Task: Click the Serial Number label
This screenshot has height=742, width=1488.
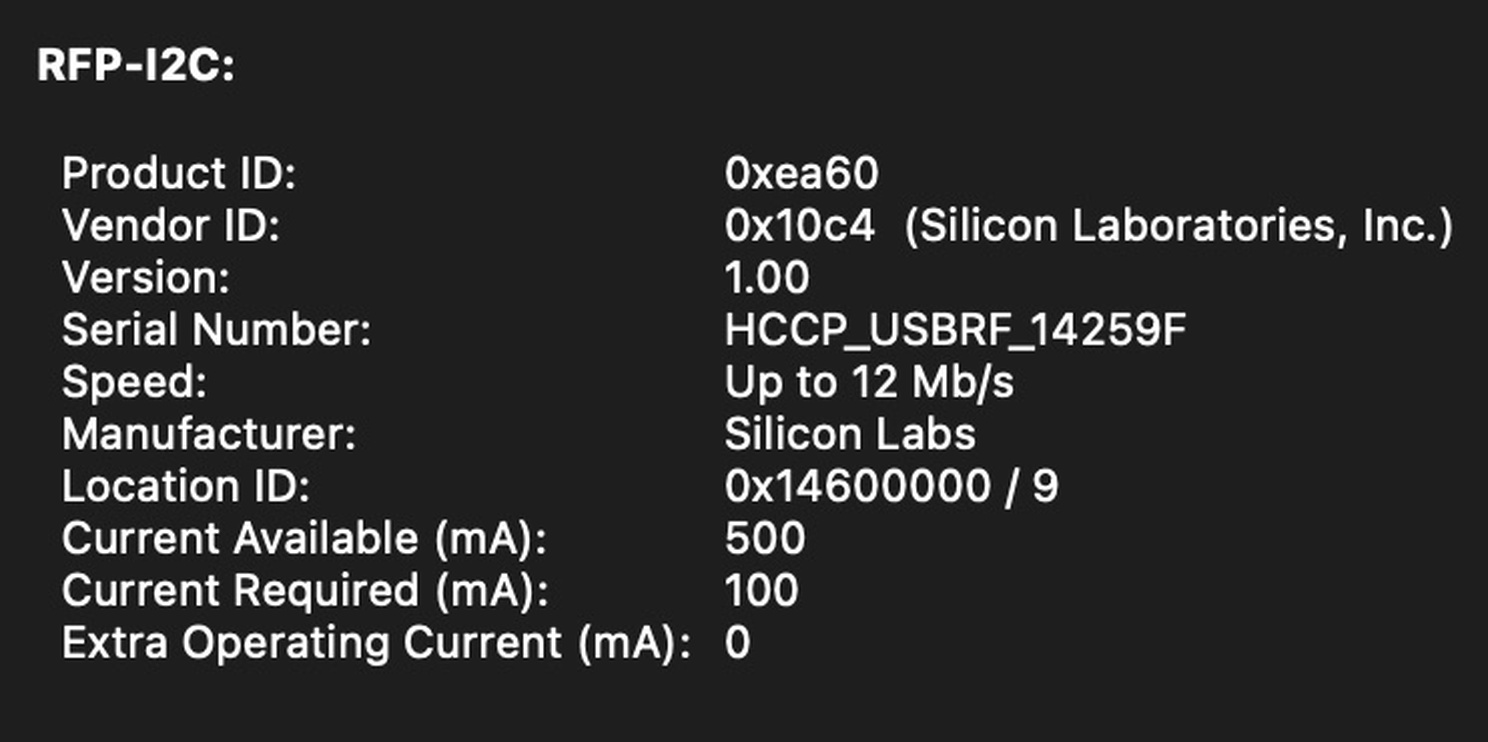Action: (x=216, y=330)
